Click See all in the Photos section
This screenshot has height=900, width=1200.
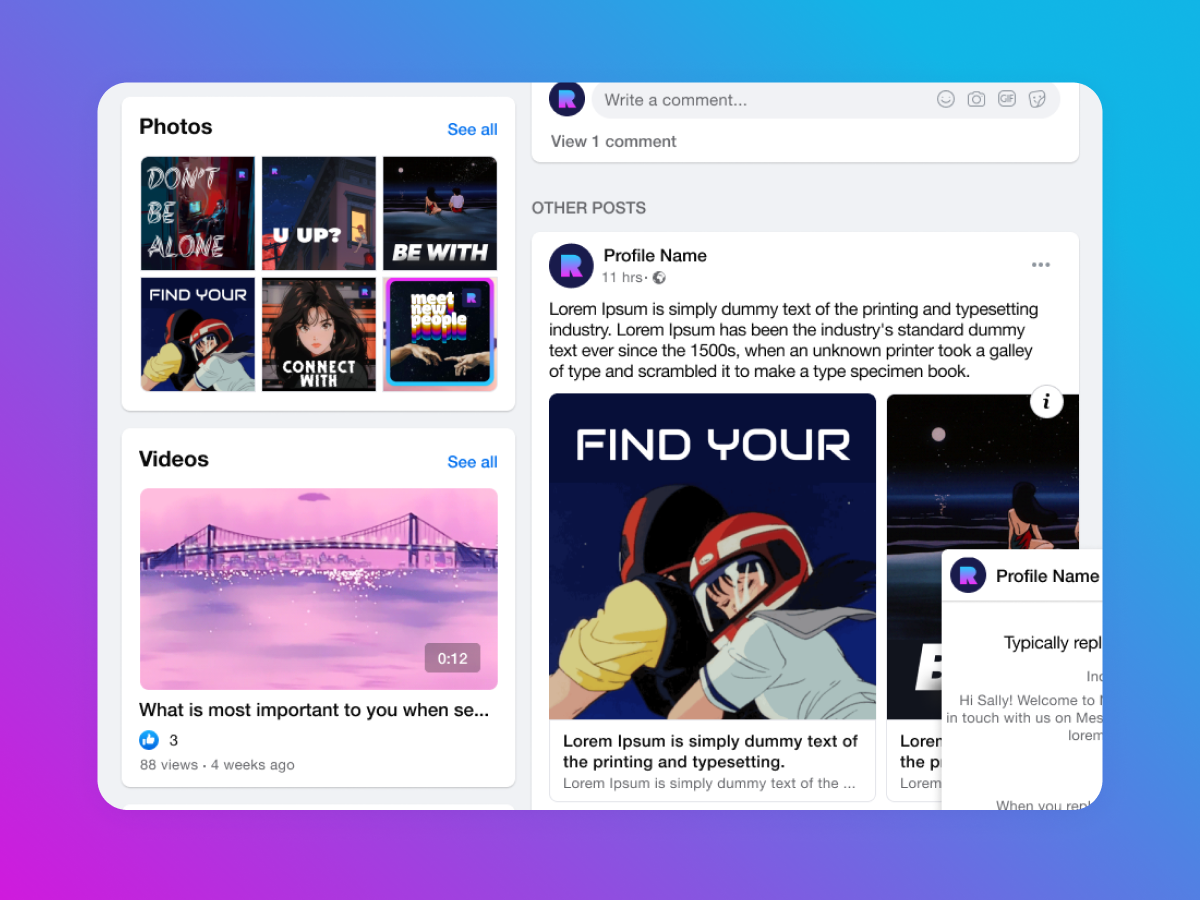coord(472,129)
